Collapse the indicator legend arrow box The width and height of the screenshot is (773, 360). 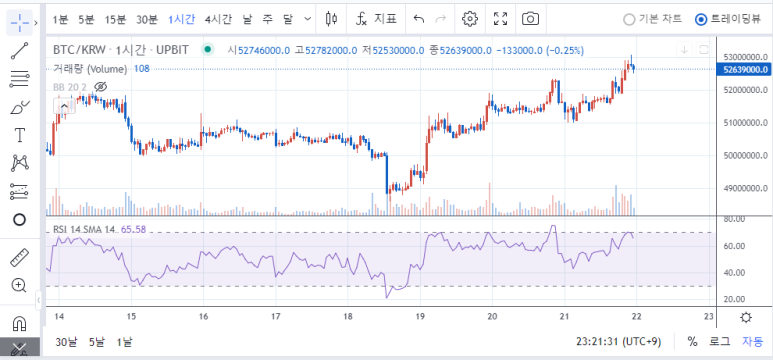click(64, 106)
